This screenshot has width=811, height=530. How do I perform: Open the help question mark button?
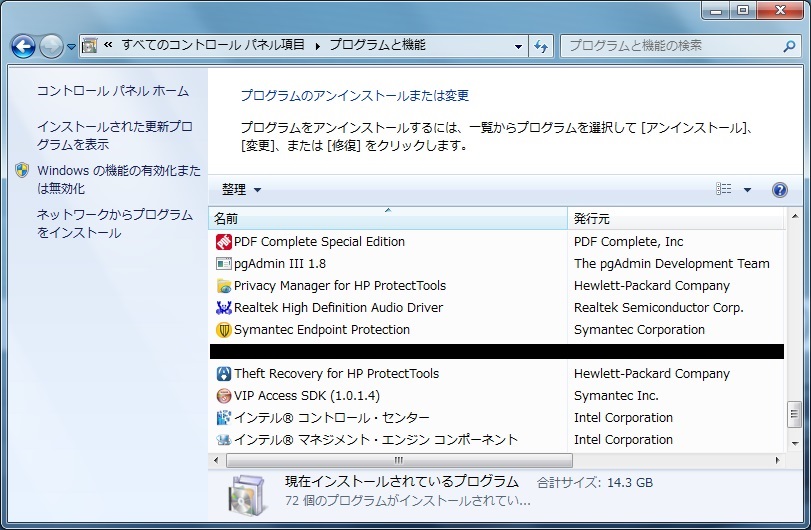779,190
